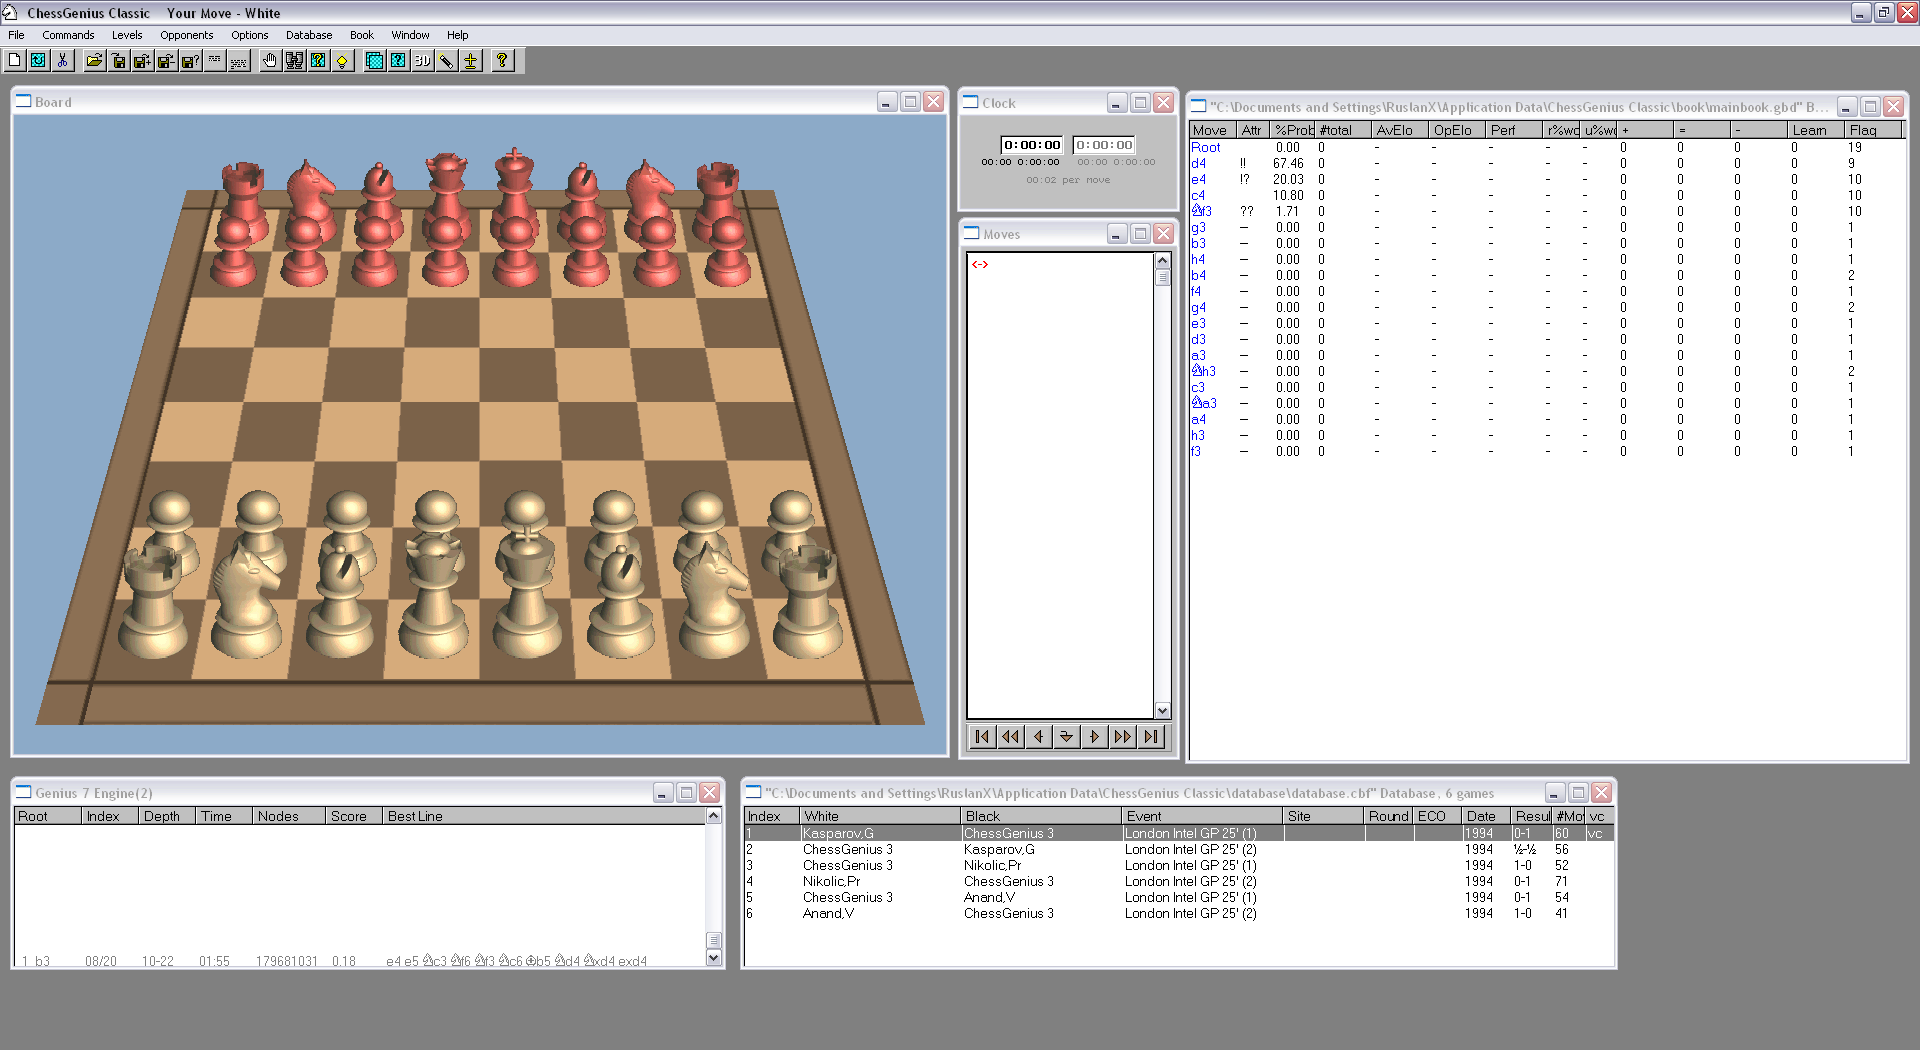Image resolution: width=1920 pixels, height=1050 pixels.
Task: Jump to the last move in Moves panel
Action: click(x=1151, y=737)
